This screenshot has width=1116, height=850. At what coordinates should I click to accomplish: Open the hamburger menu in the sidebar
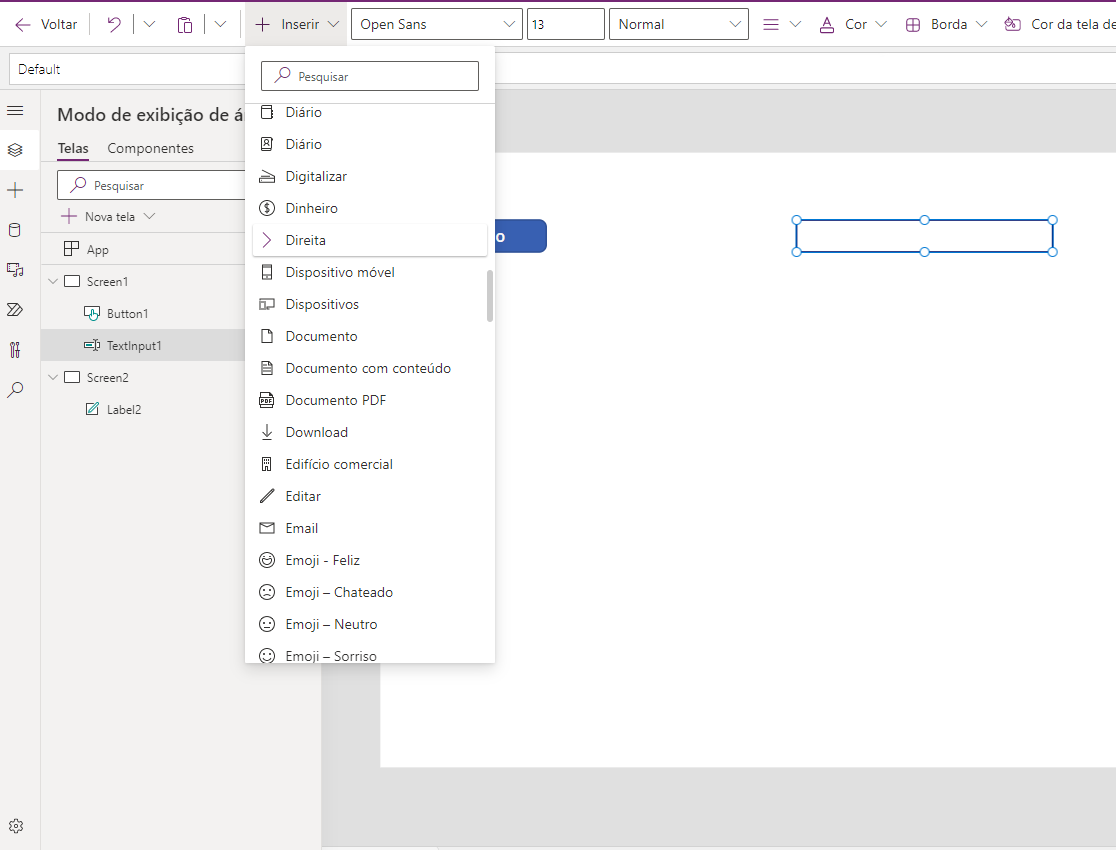[15, 110]
